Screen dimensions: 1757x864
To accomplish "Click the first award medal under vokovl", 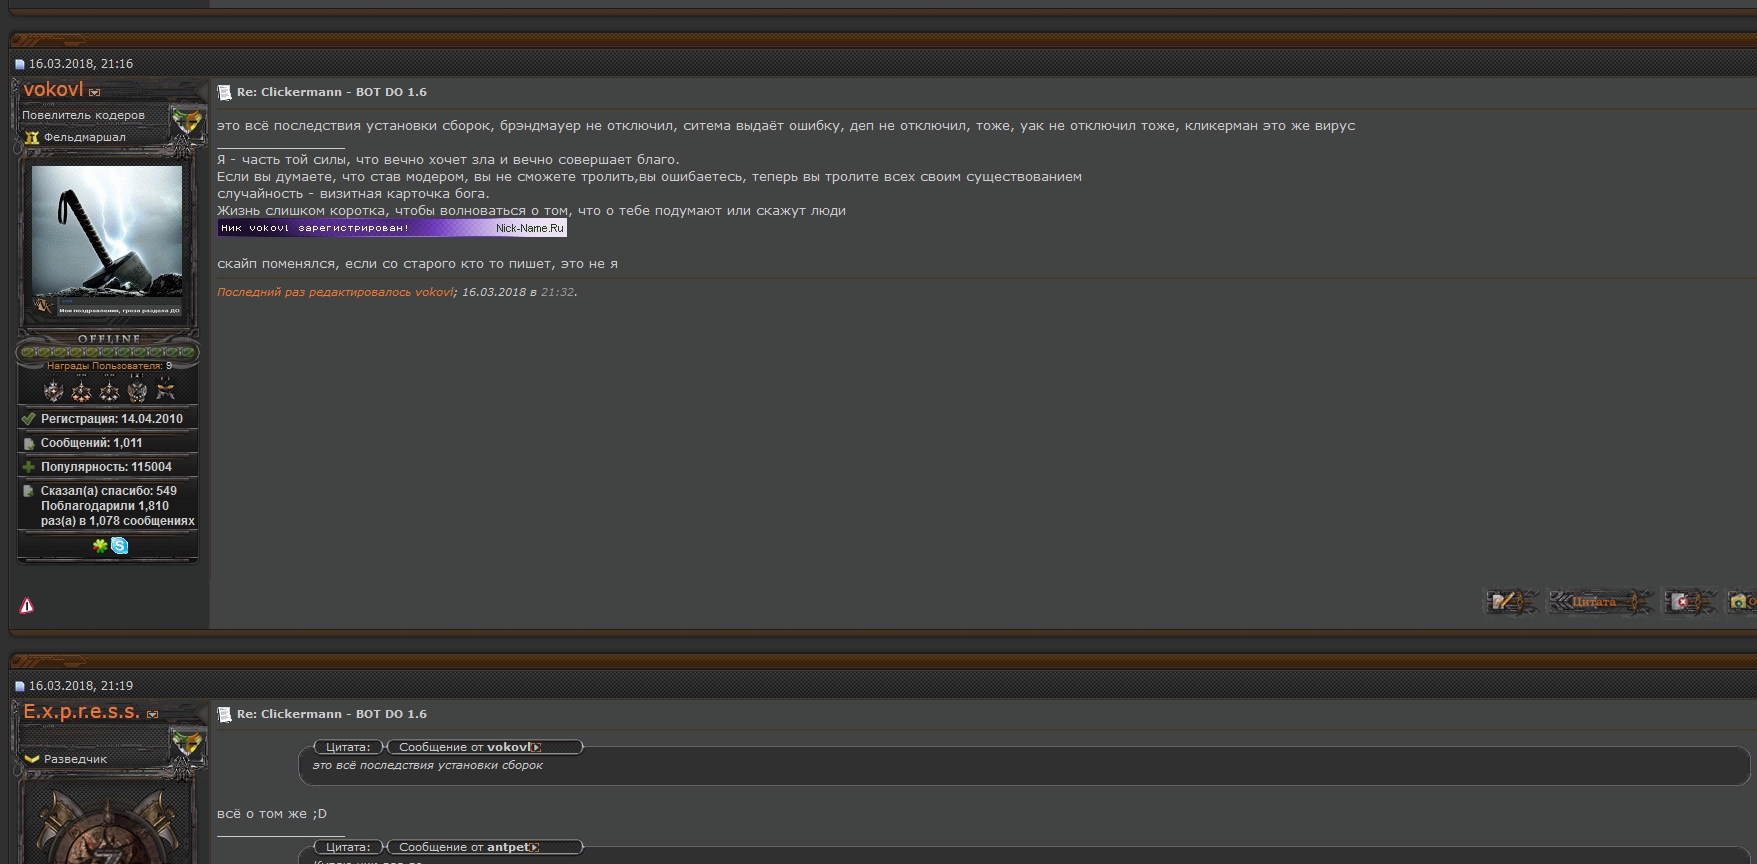I will click(x=54, y=391).
